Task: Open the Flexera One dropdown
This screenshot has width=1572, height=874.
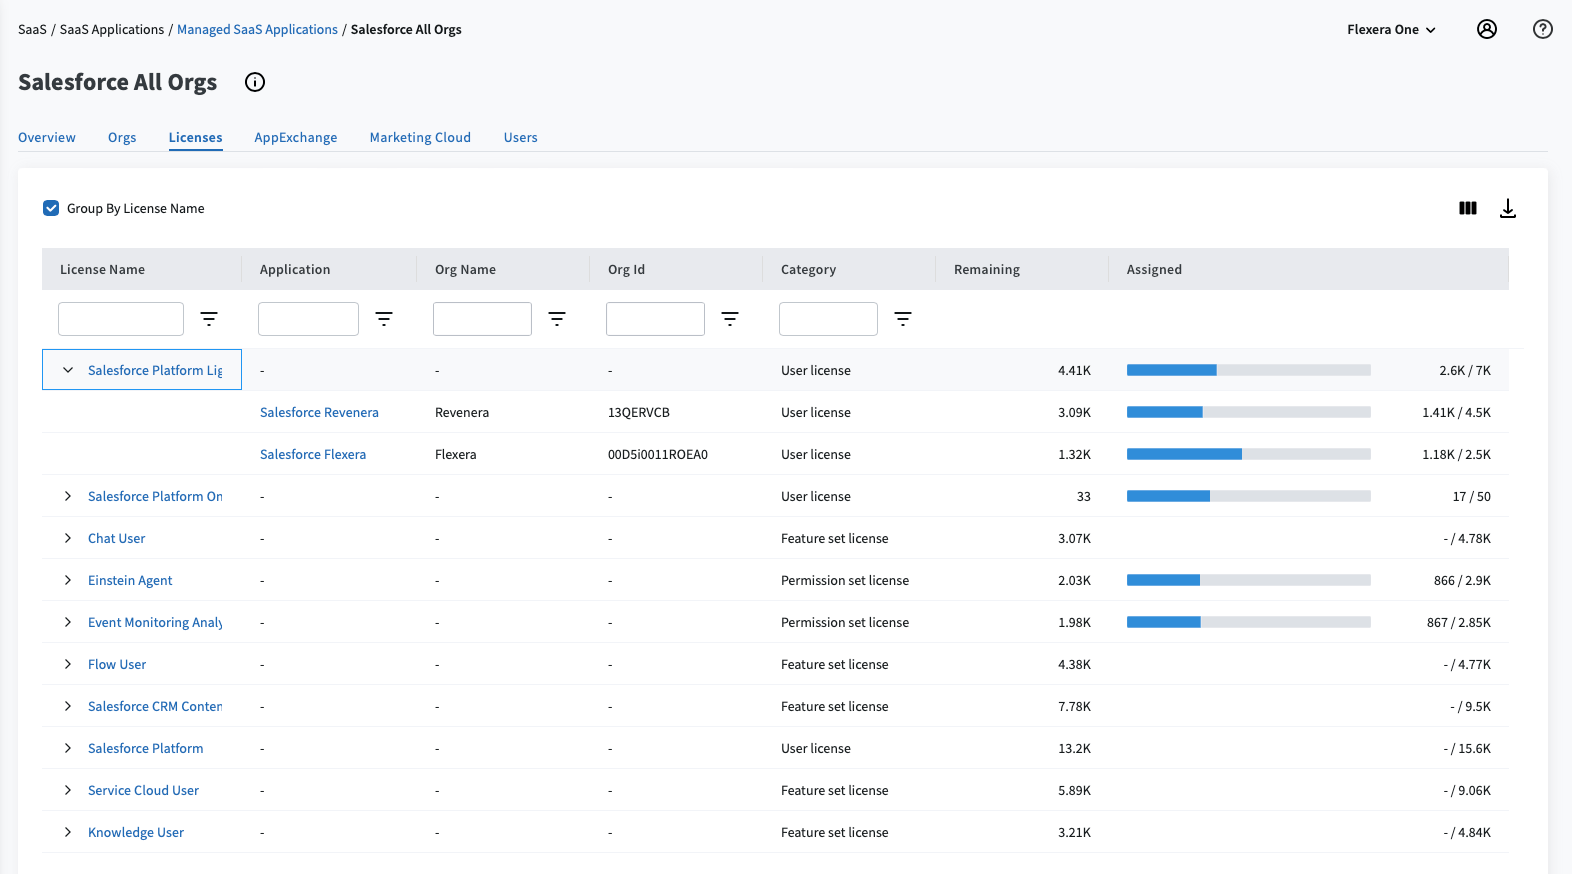Action: (1390, 30)
